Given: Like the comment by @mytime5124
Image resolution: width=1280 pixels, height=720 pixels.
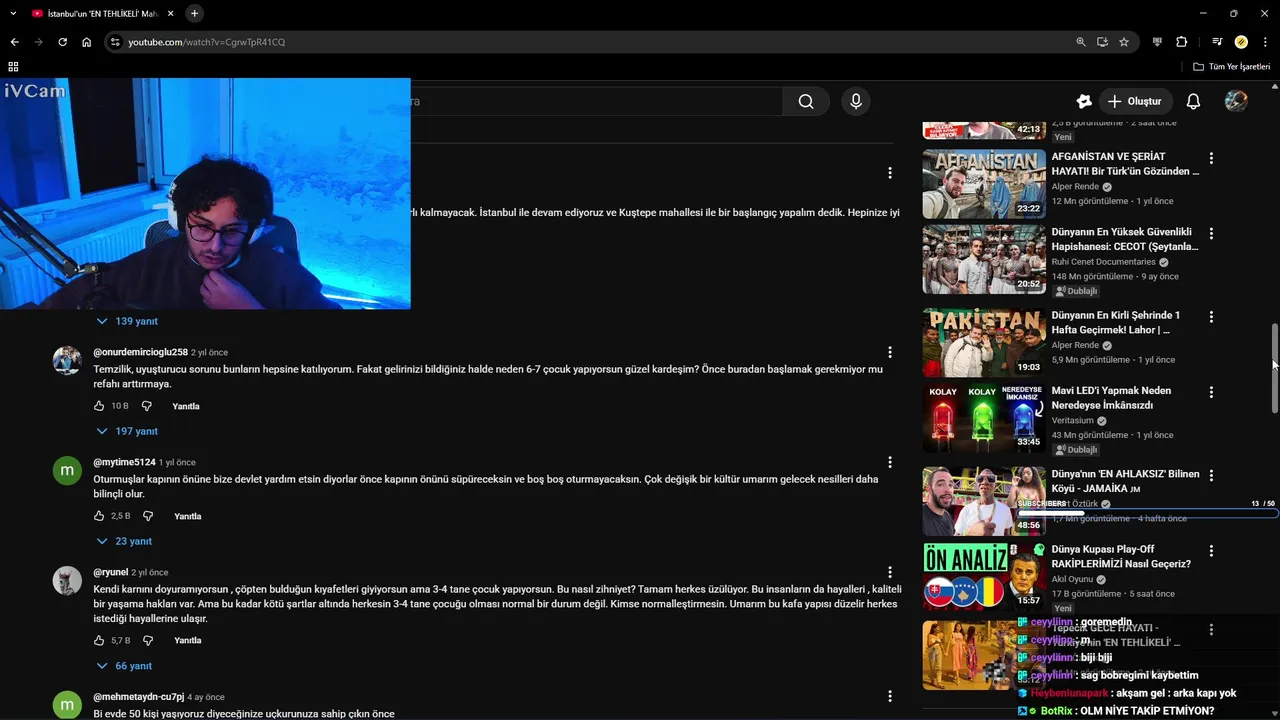Looking at the screenshot, I should (x=99, y=516).
